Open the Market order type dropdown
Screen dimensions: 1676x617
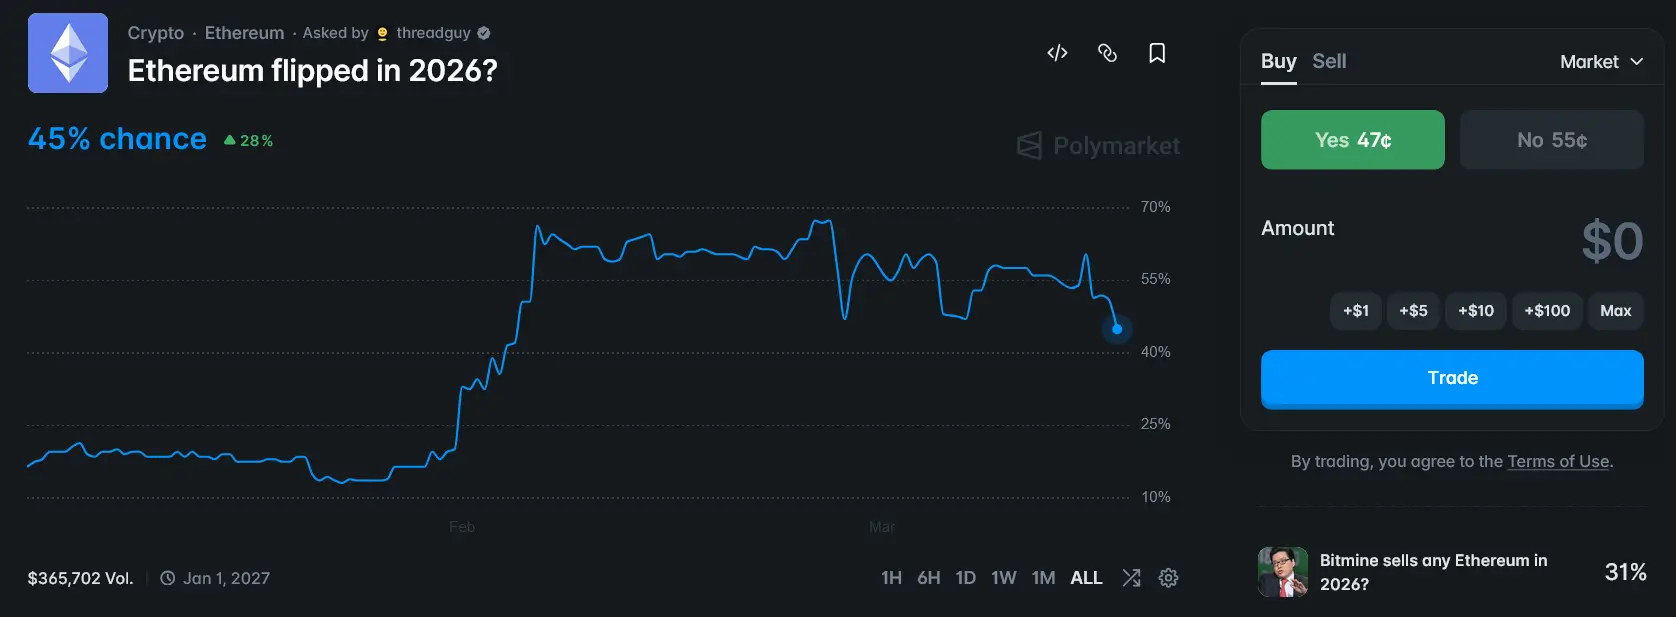[1601, 61]
